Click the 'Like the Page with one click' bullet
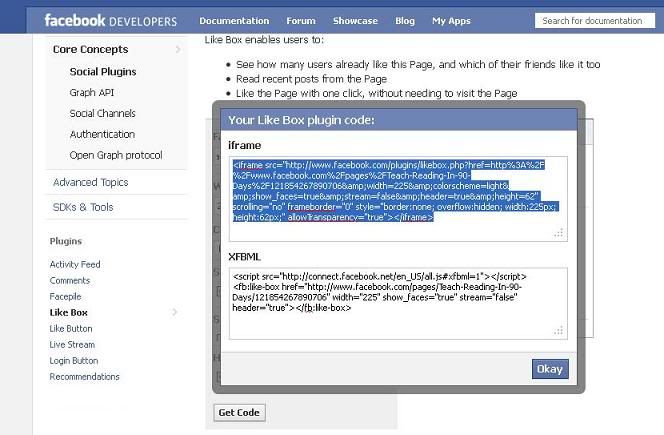This screenshot has height=435, width=664. pyautogui.click(x=376, y=93)
